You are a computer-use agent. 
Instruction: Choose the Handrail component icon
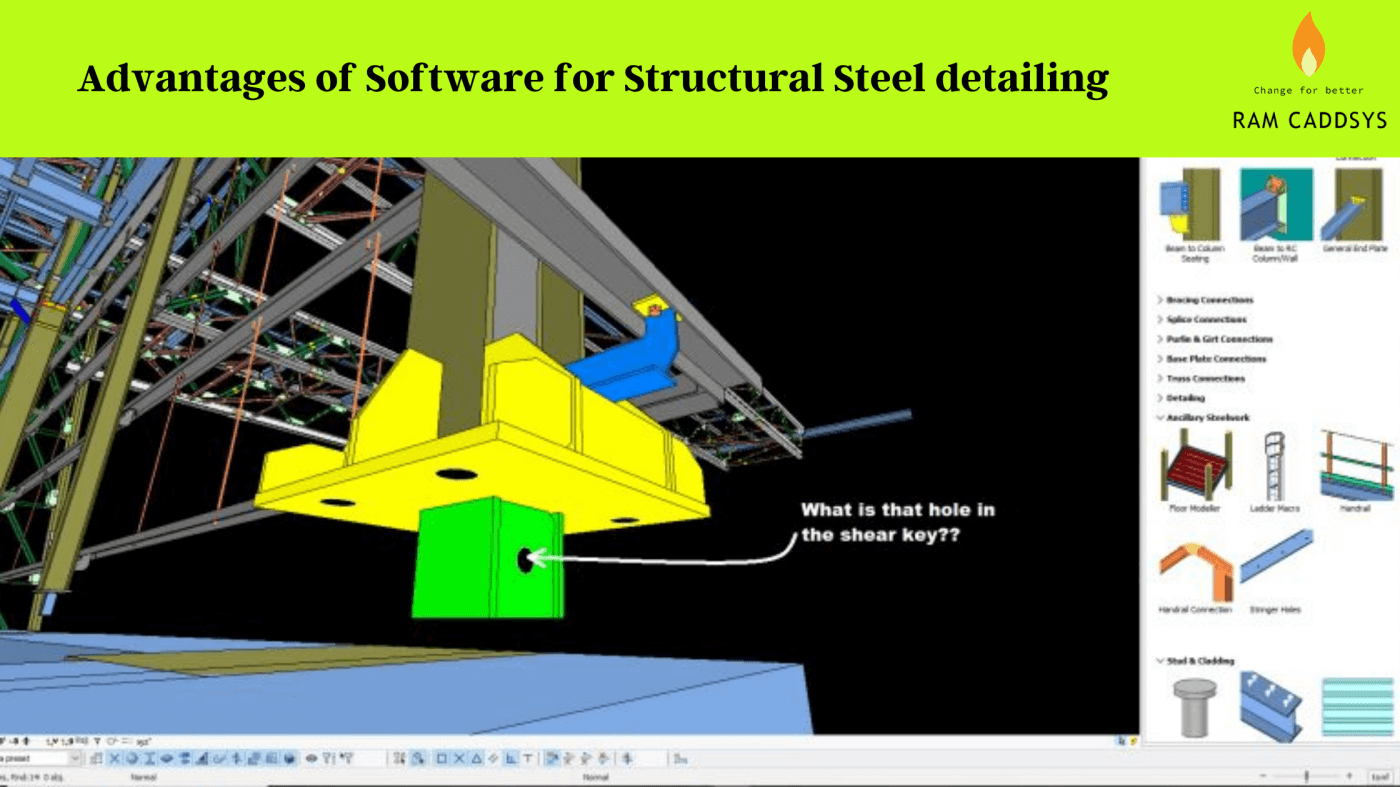[x=1356, y=464]
